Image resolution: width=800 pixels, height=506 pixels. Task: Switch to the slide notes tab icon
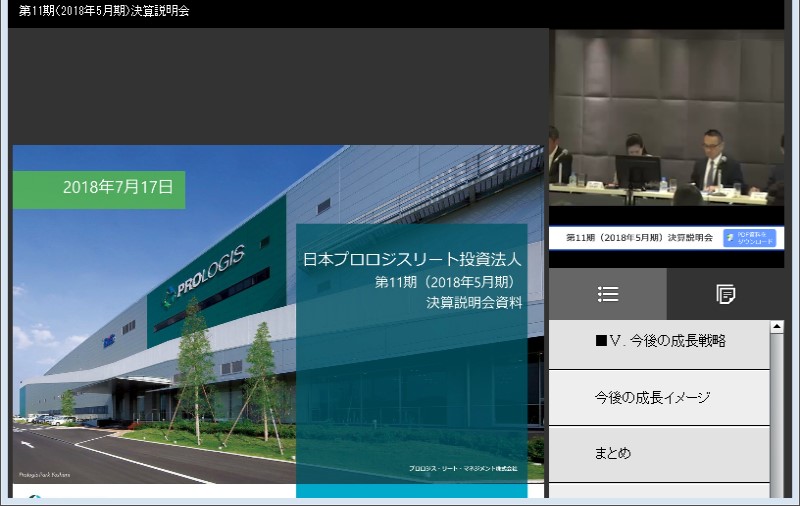tap(725, 294)
